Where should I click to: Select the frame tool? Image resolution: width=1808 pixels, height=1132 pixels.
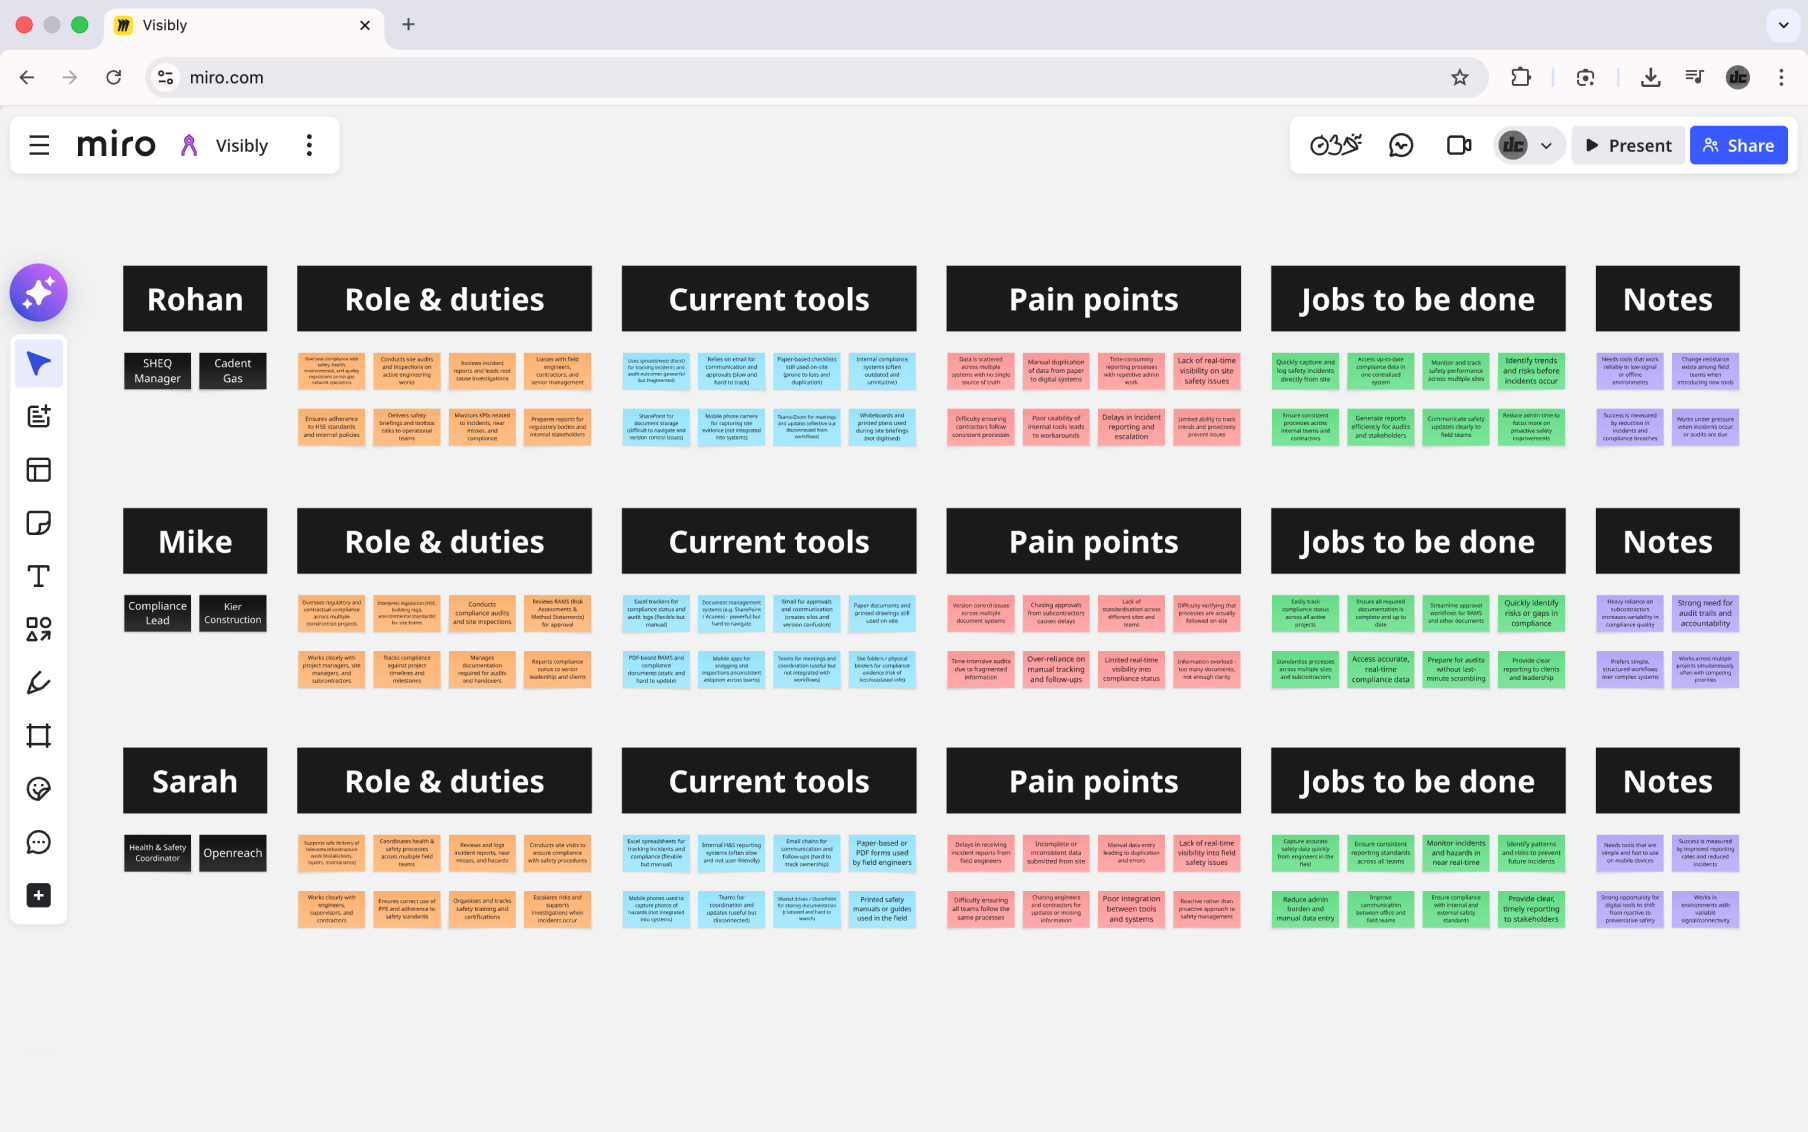[x=39, y=736]
